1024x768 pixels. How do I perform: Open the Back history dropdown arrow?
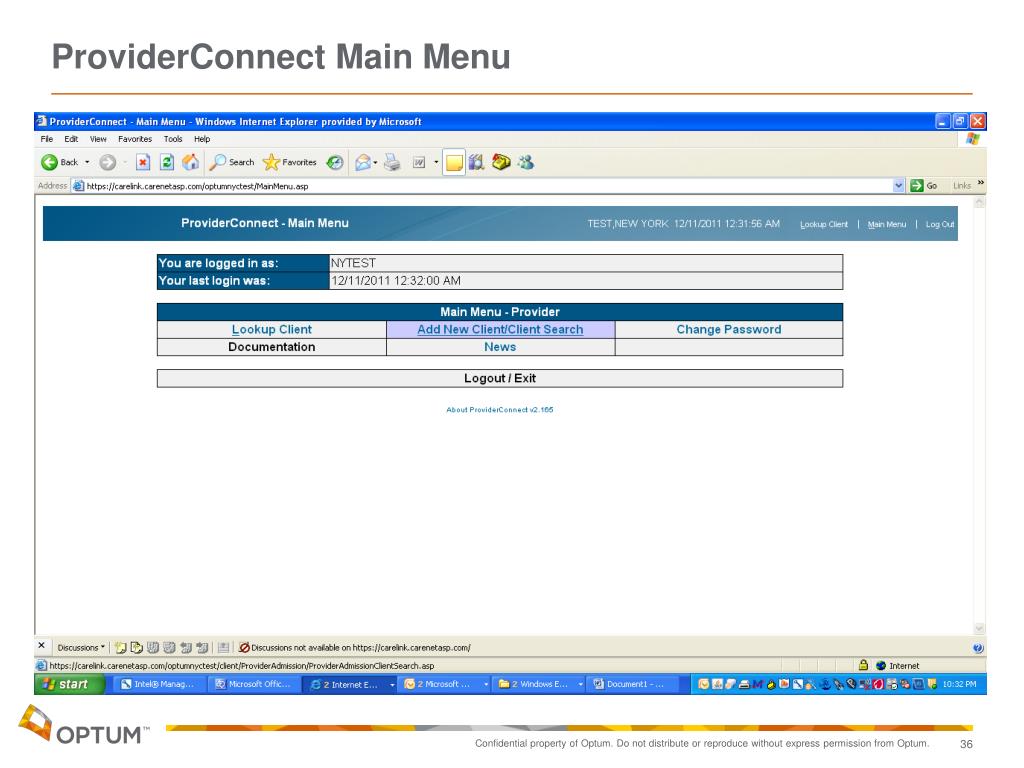point(87,162)
